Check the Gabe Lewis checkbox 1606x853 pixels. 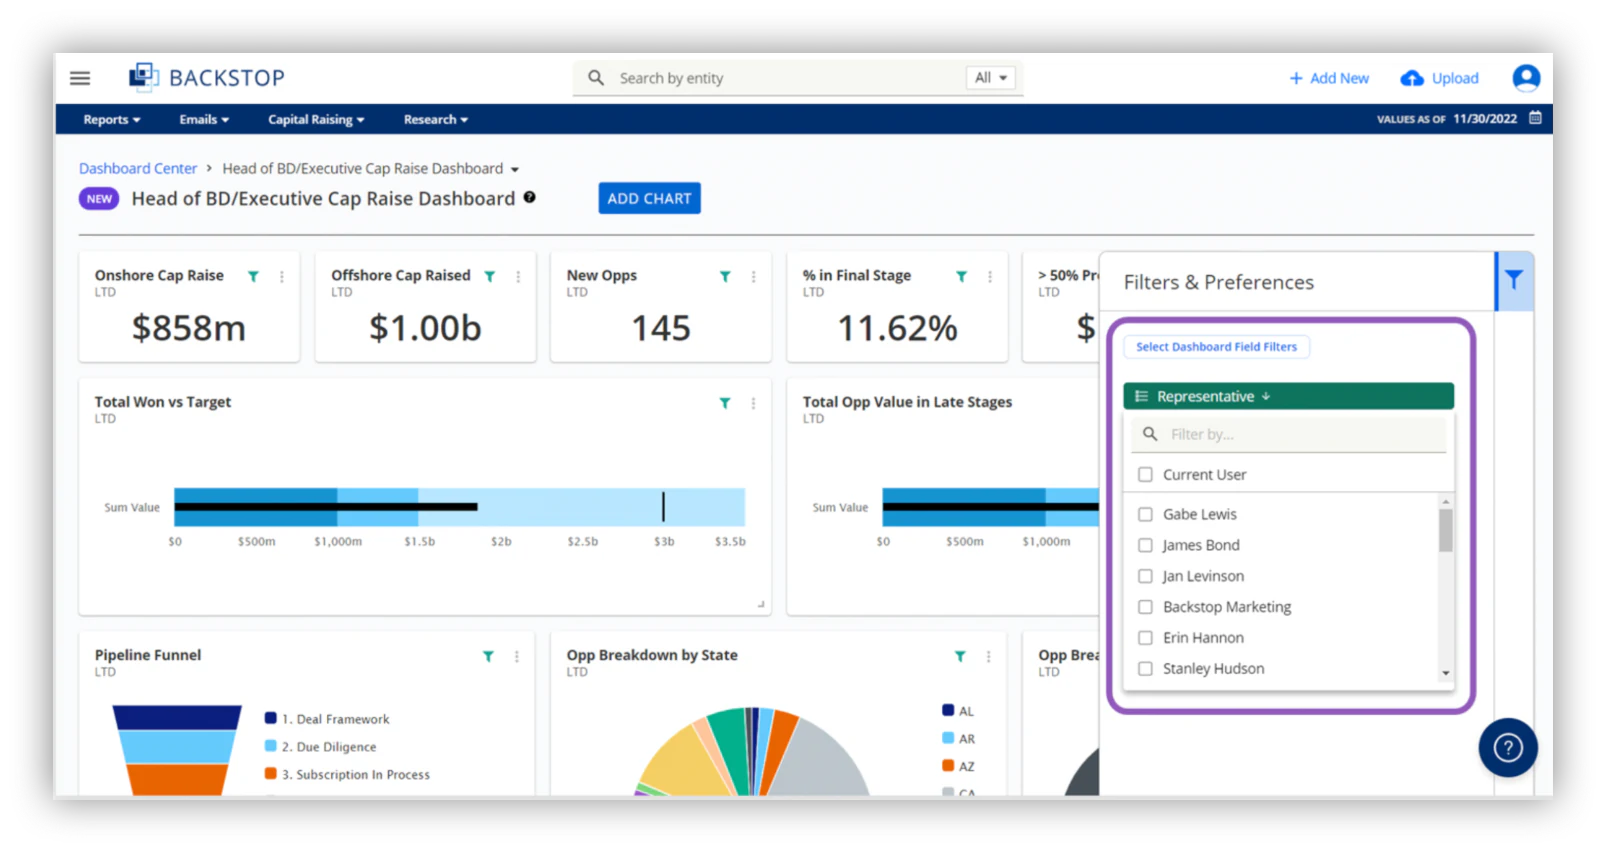point(1145,514)
